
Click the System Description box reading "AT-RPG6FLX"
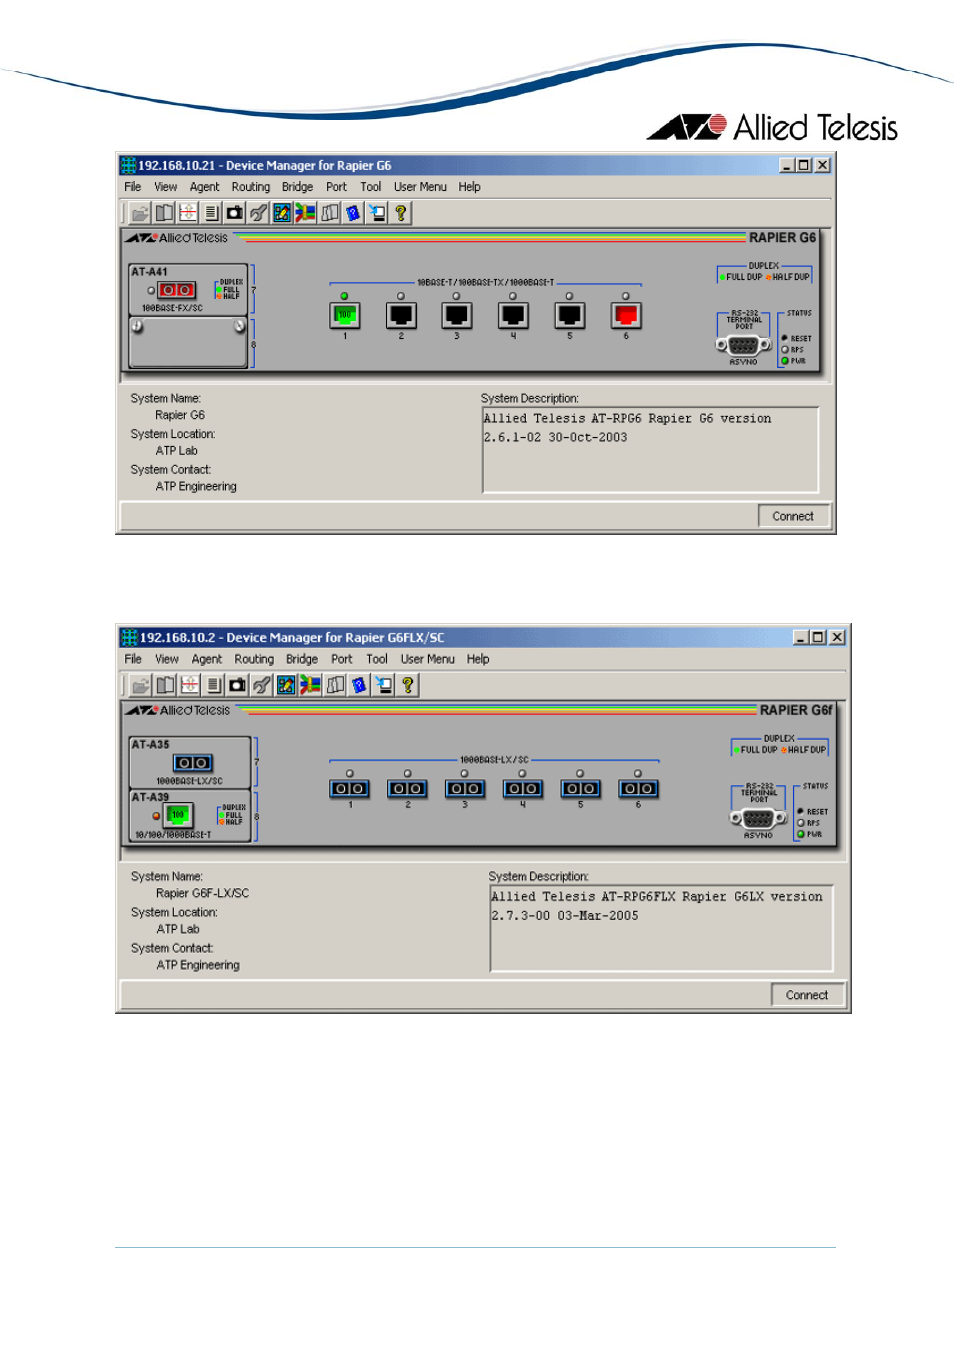[x=661, y=928]
